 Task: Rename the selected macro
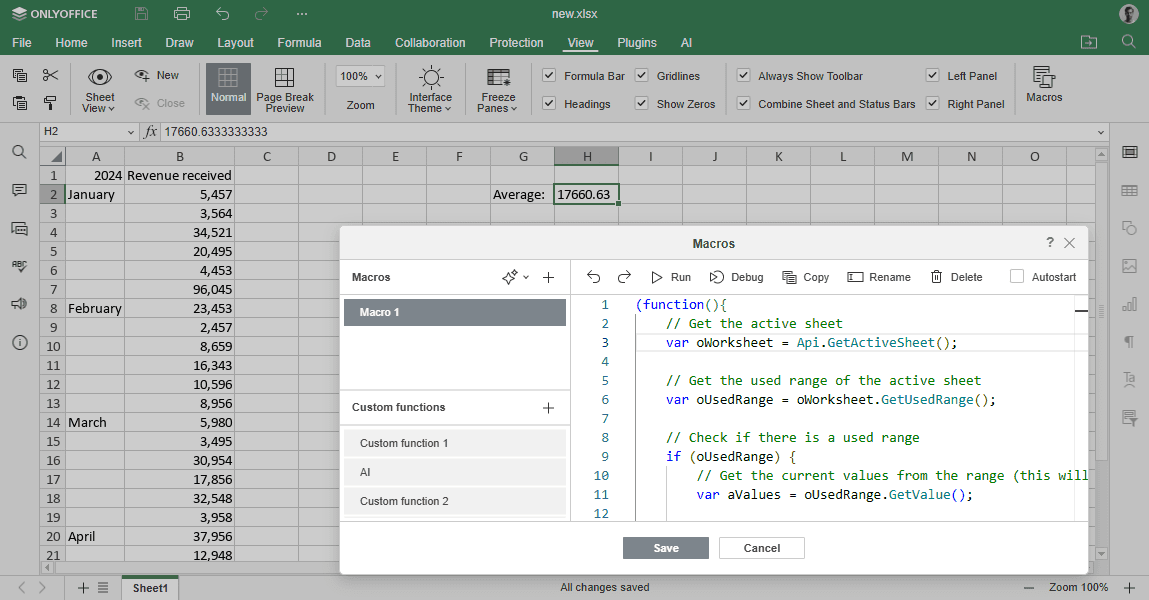pyautogui.click(x=879, y=277)
